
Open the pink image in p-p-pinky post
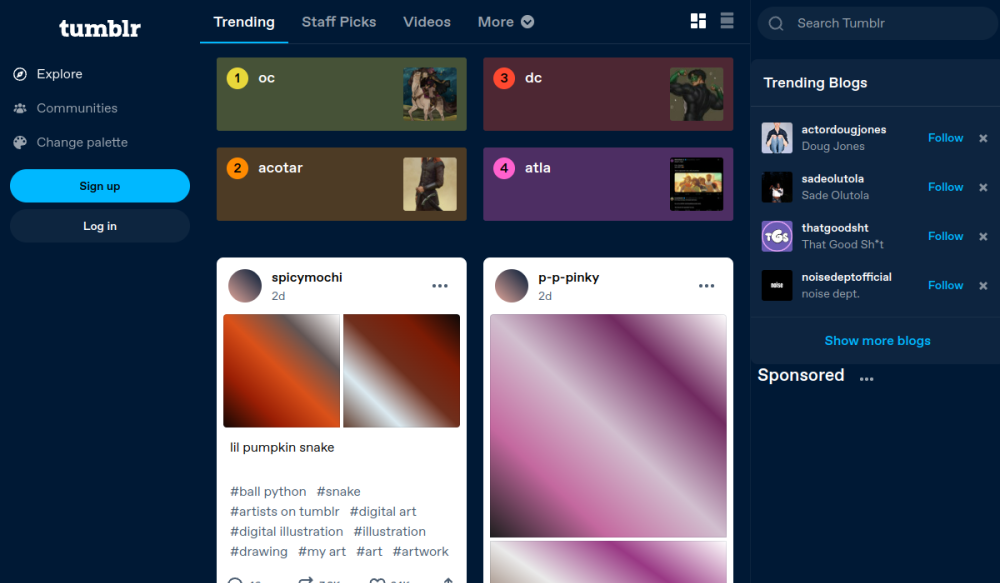tap(608, 425)
